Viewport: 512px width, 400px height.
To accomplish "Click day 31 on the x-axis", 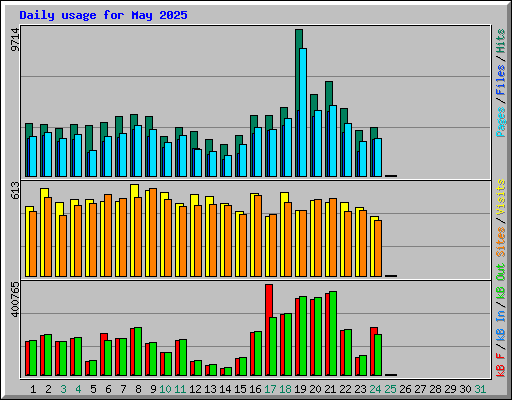I will (x=480, y=389).
